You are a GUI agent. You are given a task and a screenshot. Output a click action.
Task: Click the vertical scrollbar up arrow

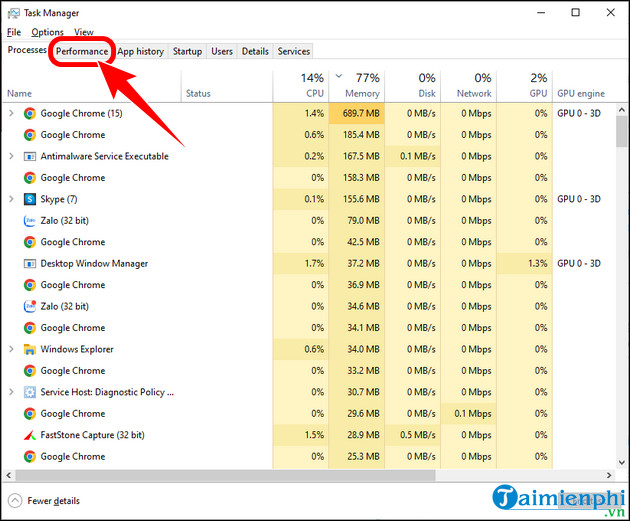tap(622, 110)
